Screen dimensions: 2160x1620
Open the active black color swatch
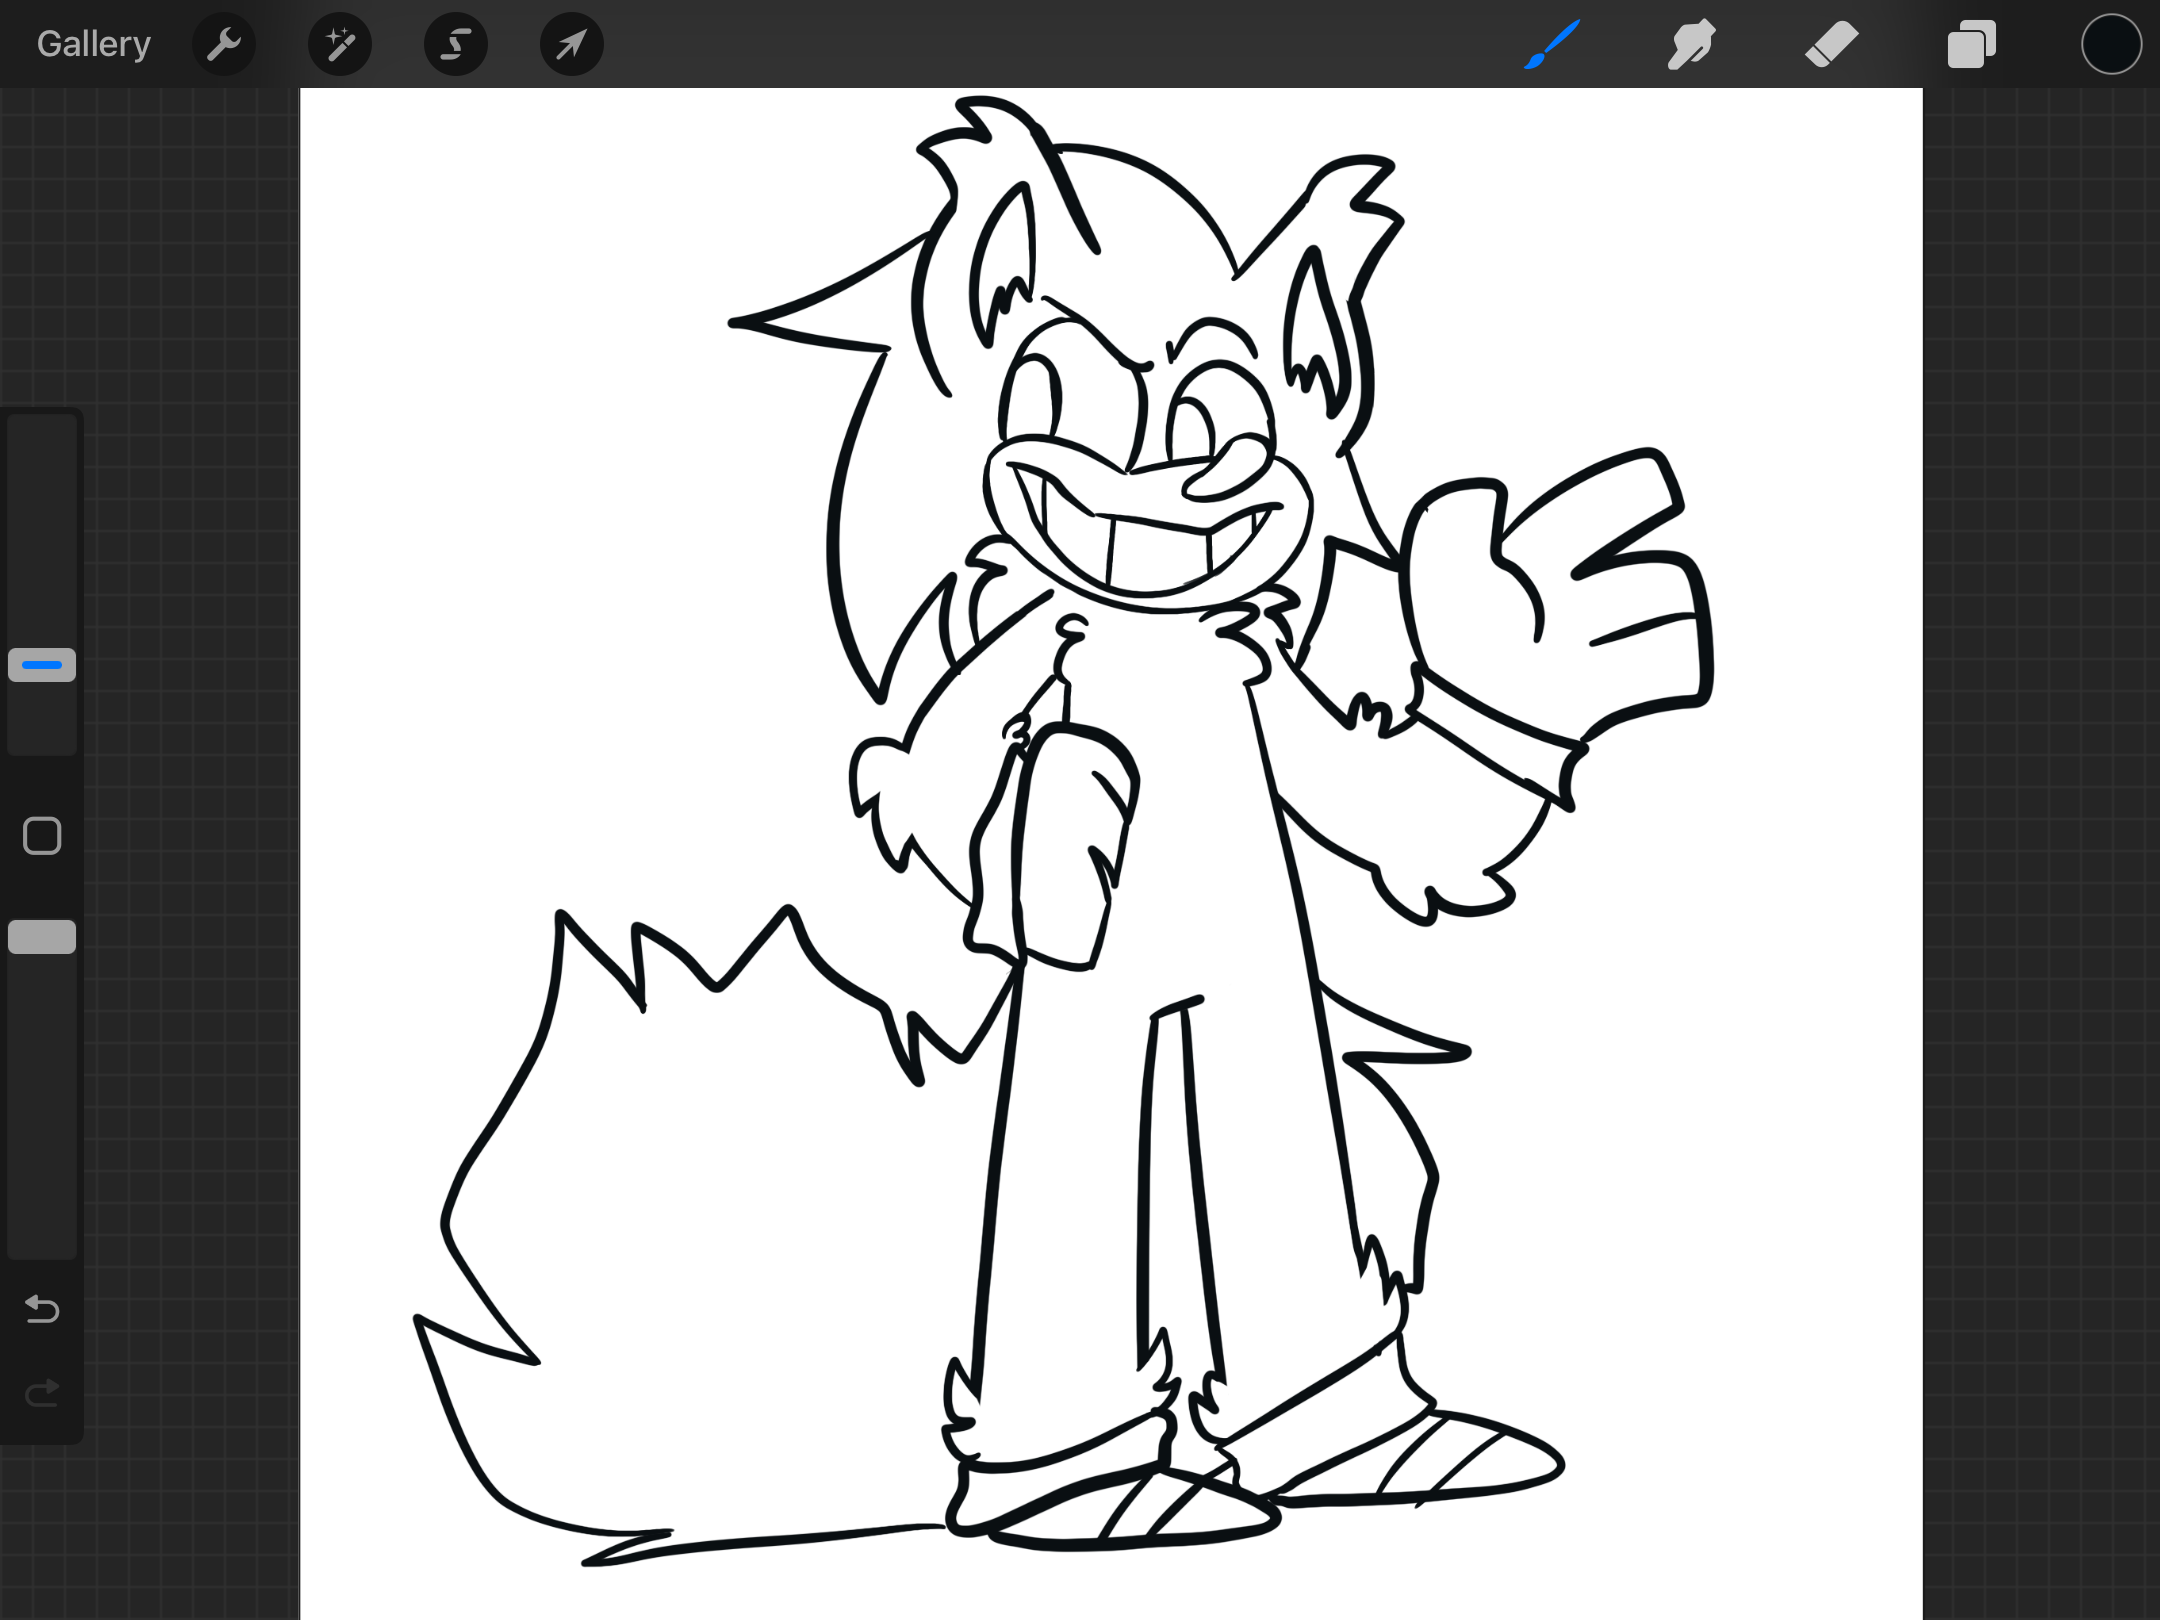coord(2111,44)
